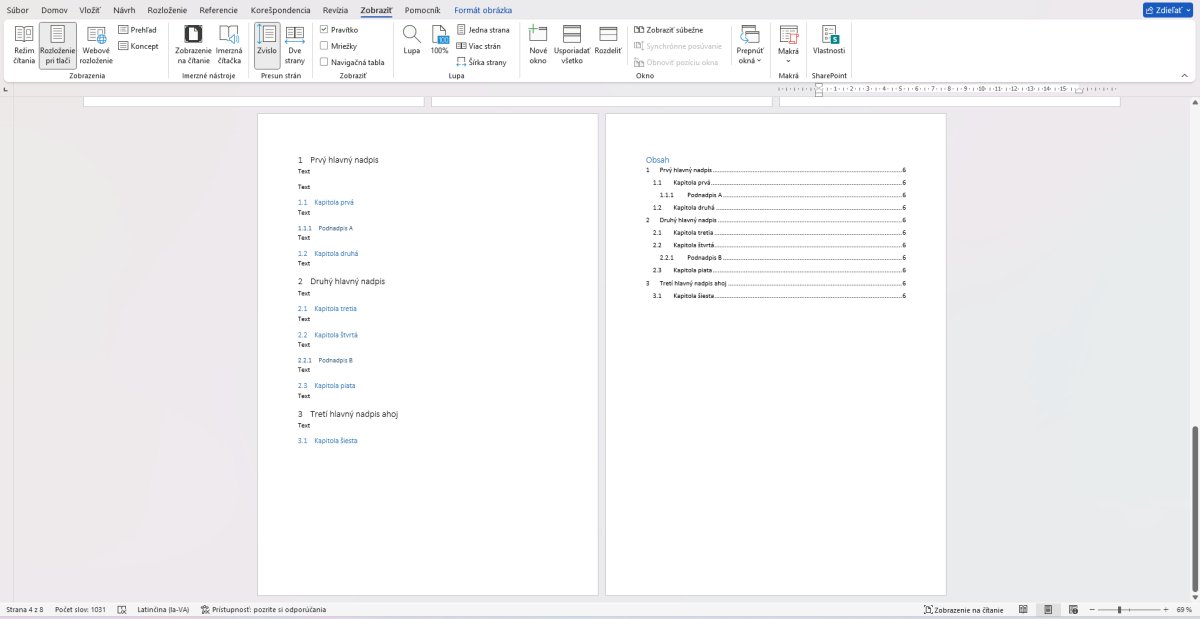
Task: Choose Šírka strany zoom option
Action: (482, 62)
